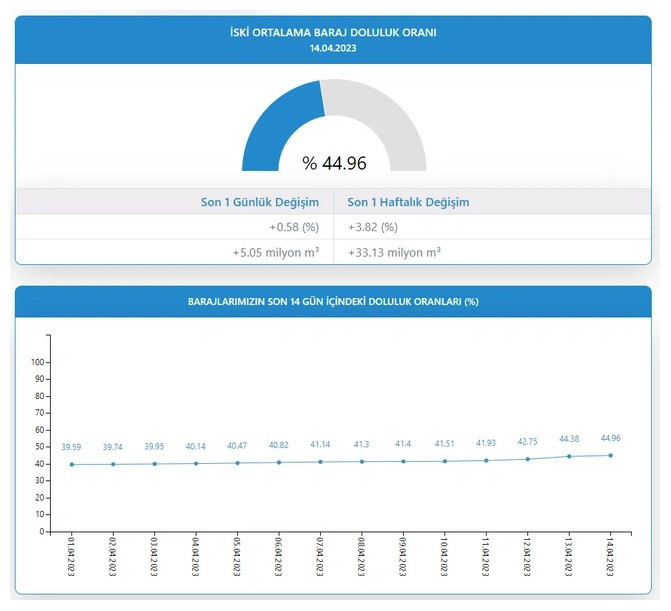
Task: Click the % 44.96 gauge value
Action: (335, 162)
